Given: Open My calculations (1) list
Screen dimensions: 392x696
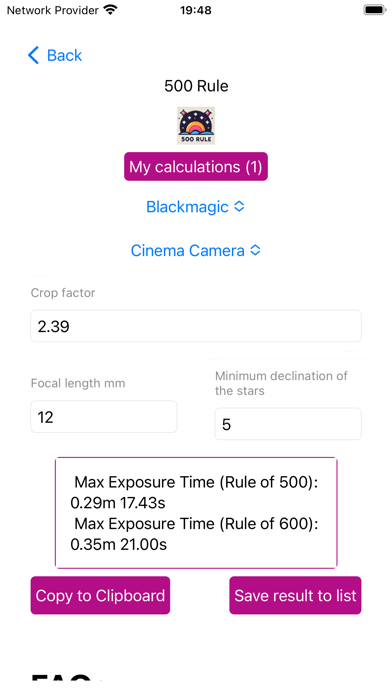Looking at the screenshot, I should [x=196, y=166].
